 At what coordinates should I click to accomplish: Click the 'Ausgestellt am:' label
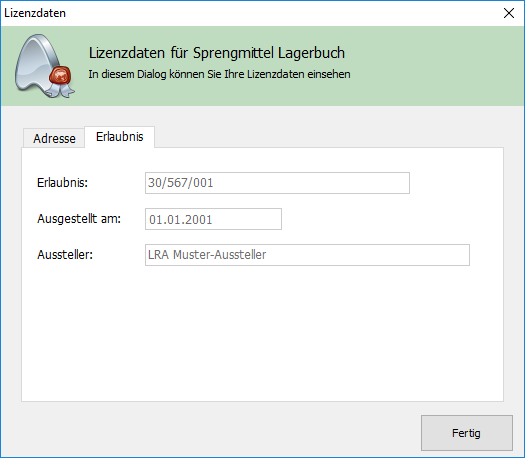point(79,219)
